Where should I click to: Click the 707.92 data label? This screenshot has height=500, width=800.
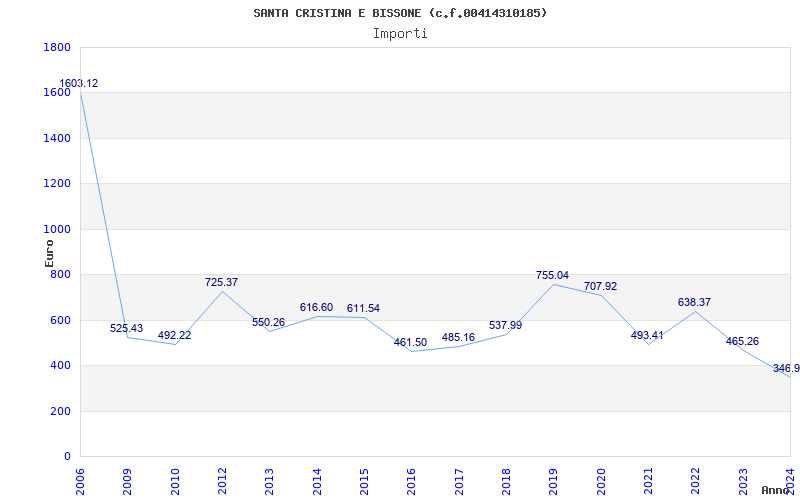(600, 286)
